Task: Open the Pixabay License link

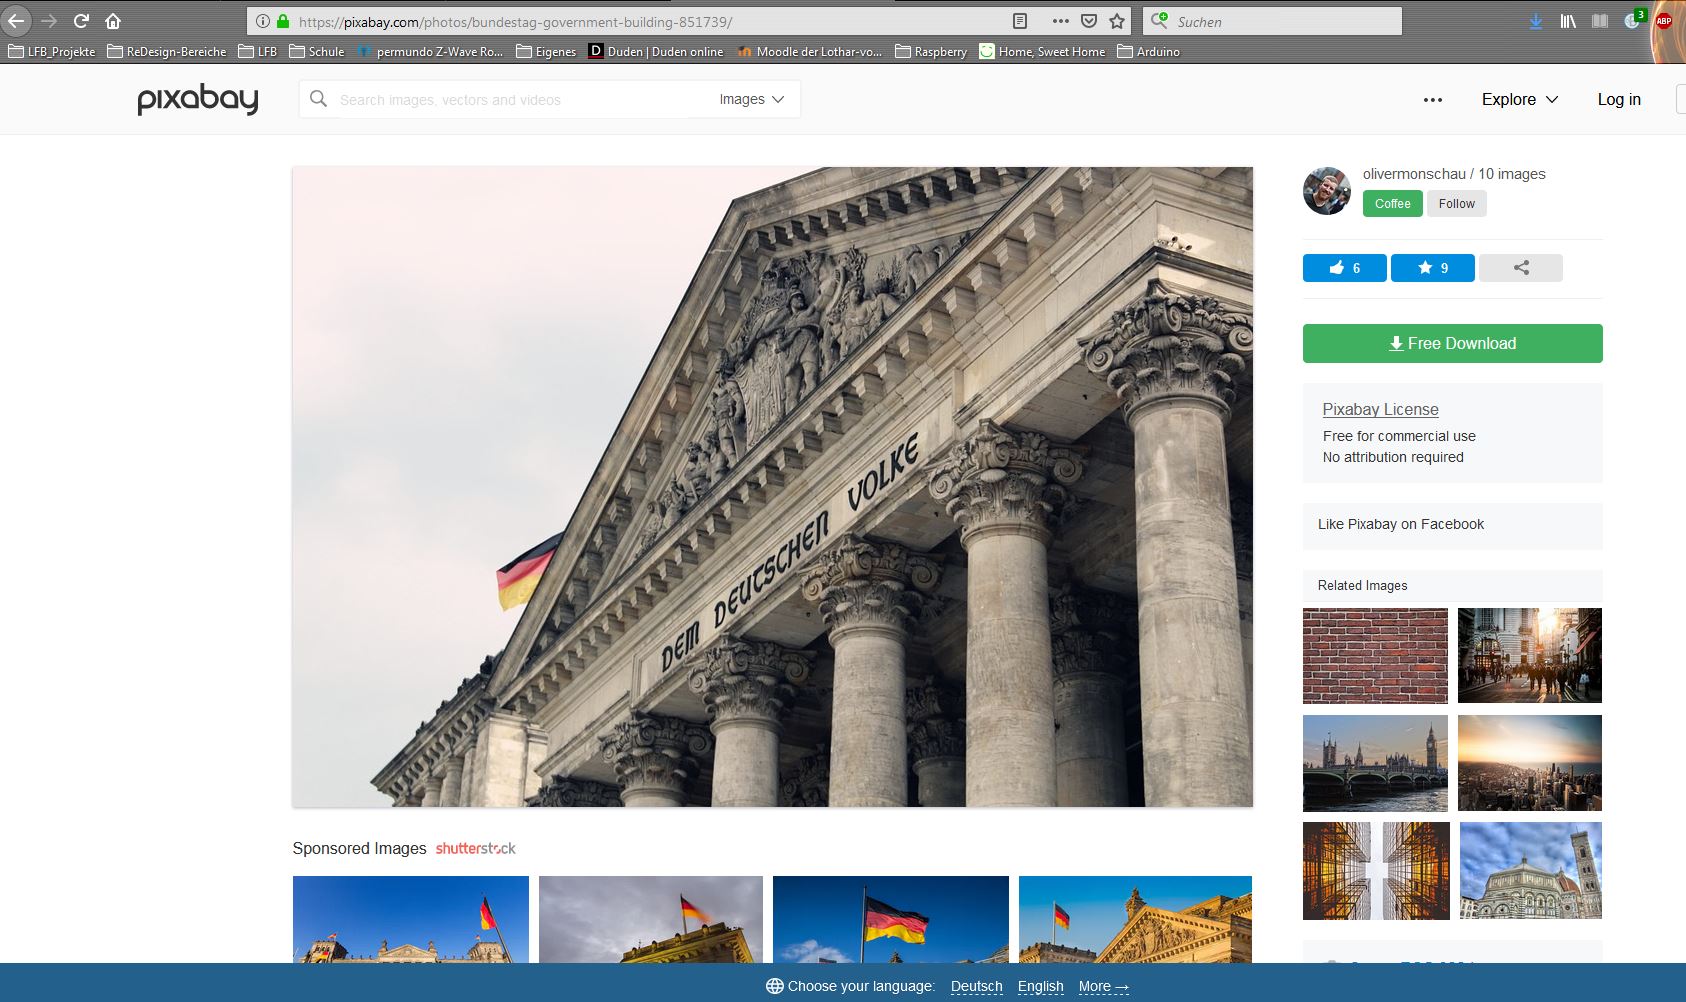Action: pos(1380,409)
